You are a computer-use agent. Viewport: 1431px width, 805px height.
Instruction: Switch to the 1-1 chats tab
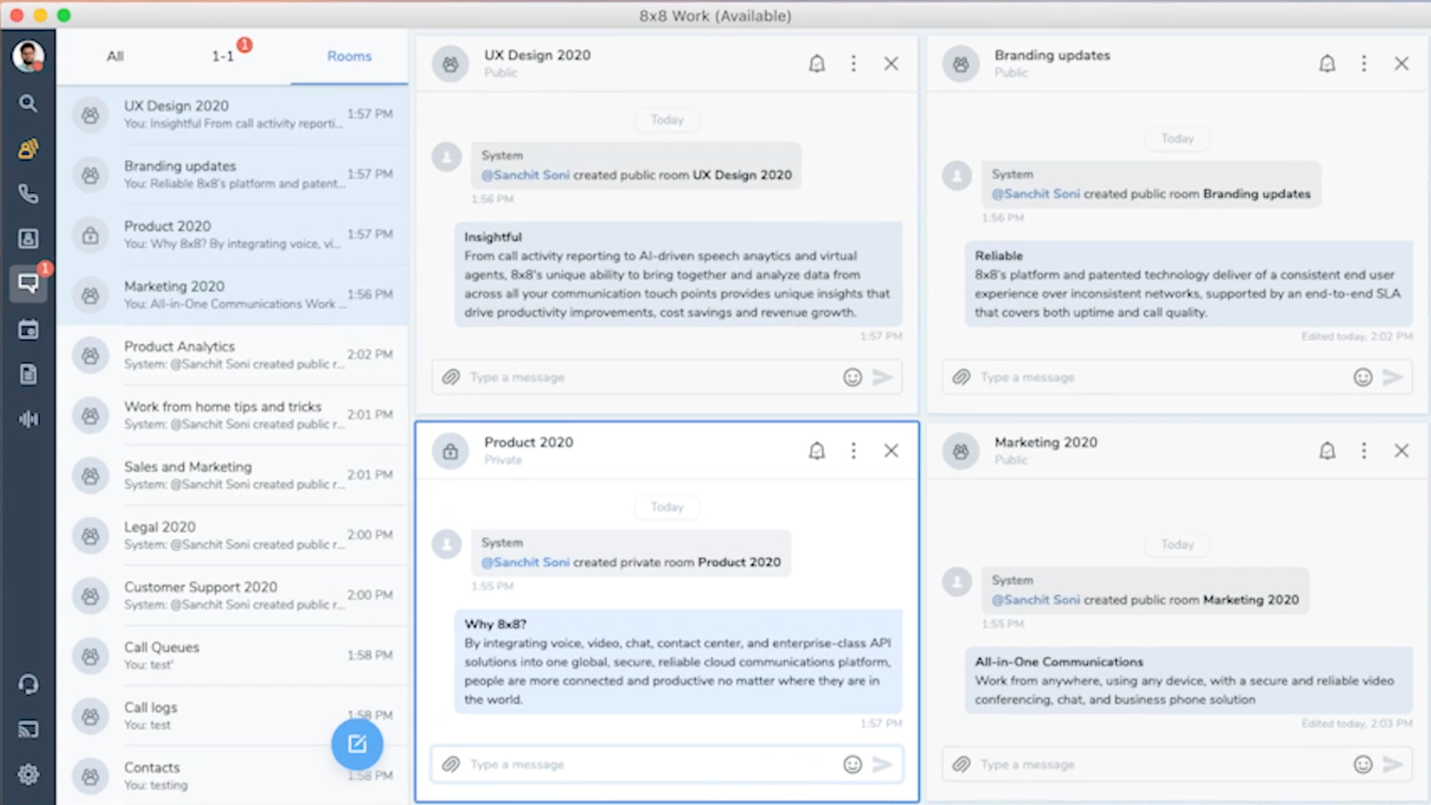pyautogui.click(x=222, y=56)
